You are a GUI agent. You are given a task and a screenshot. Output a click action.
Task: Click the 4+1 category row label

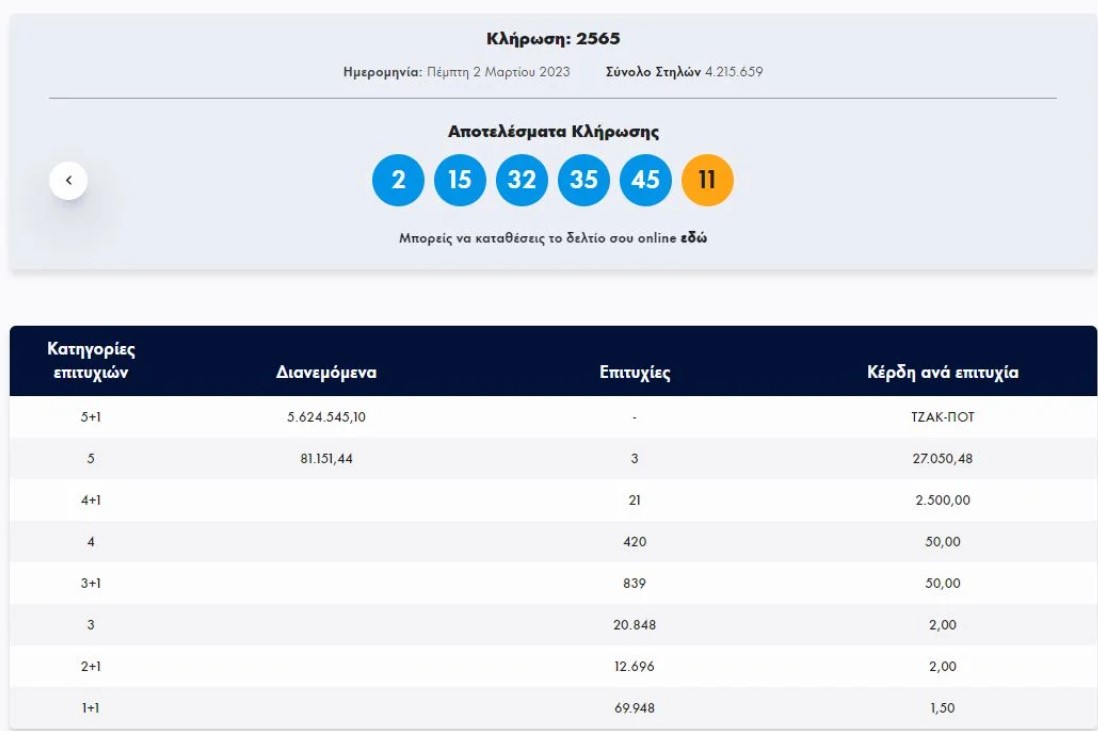pyautogui.click(x=91, y=500)
